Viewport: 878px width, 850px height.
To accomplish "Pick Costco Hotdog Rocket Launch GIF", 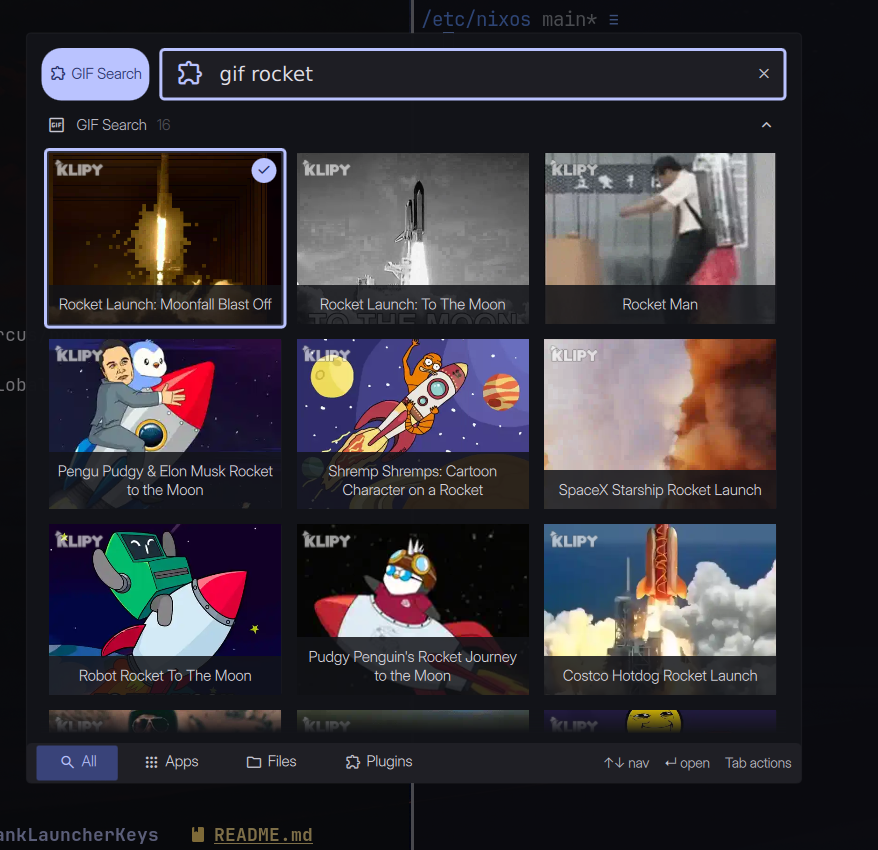I will point(660,609).
